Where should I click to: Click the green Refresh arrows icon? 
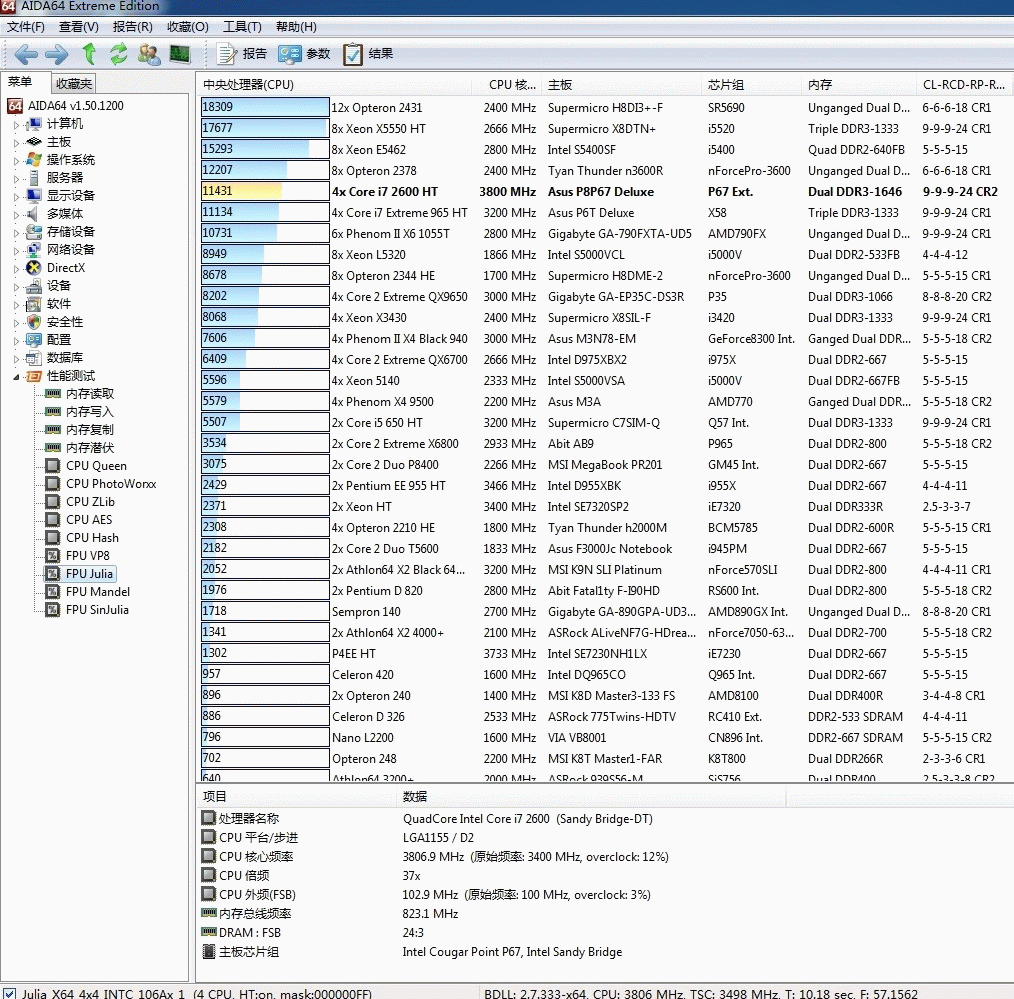click(x=119, y=54)
